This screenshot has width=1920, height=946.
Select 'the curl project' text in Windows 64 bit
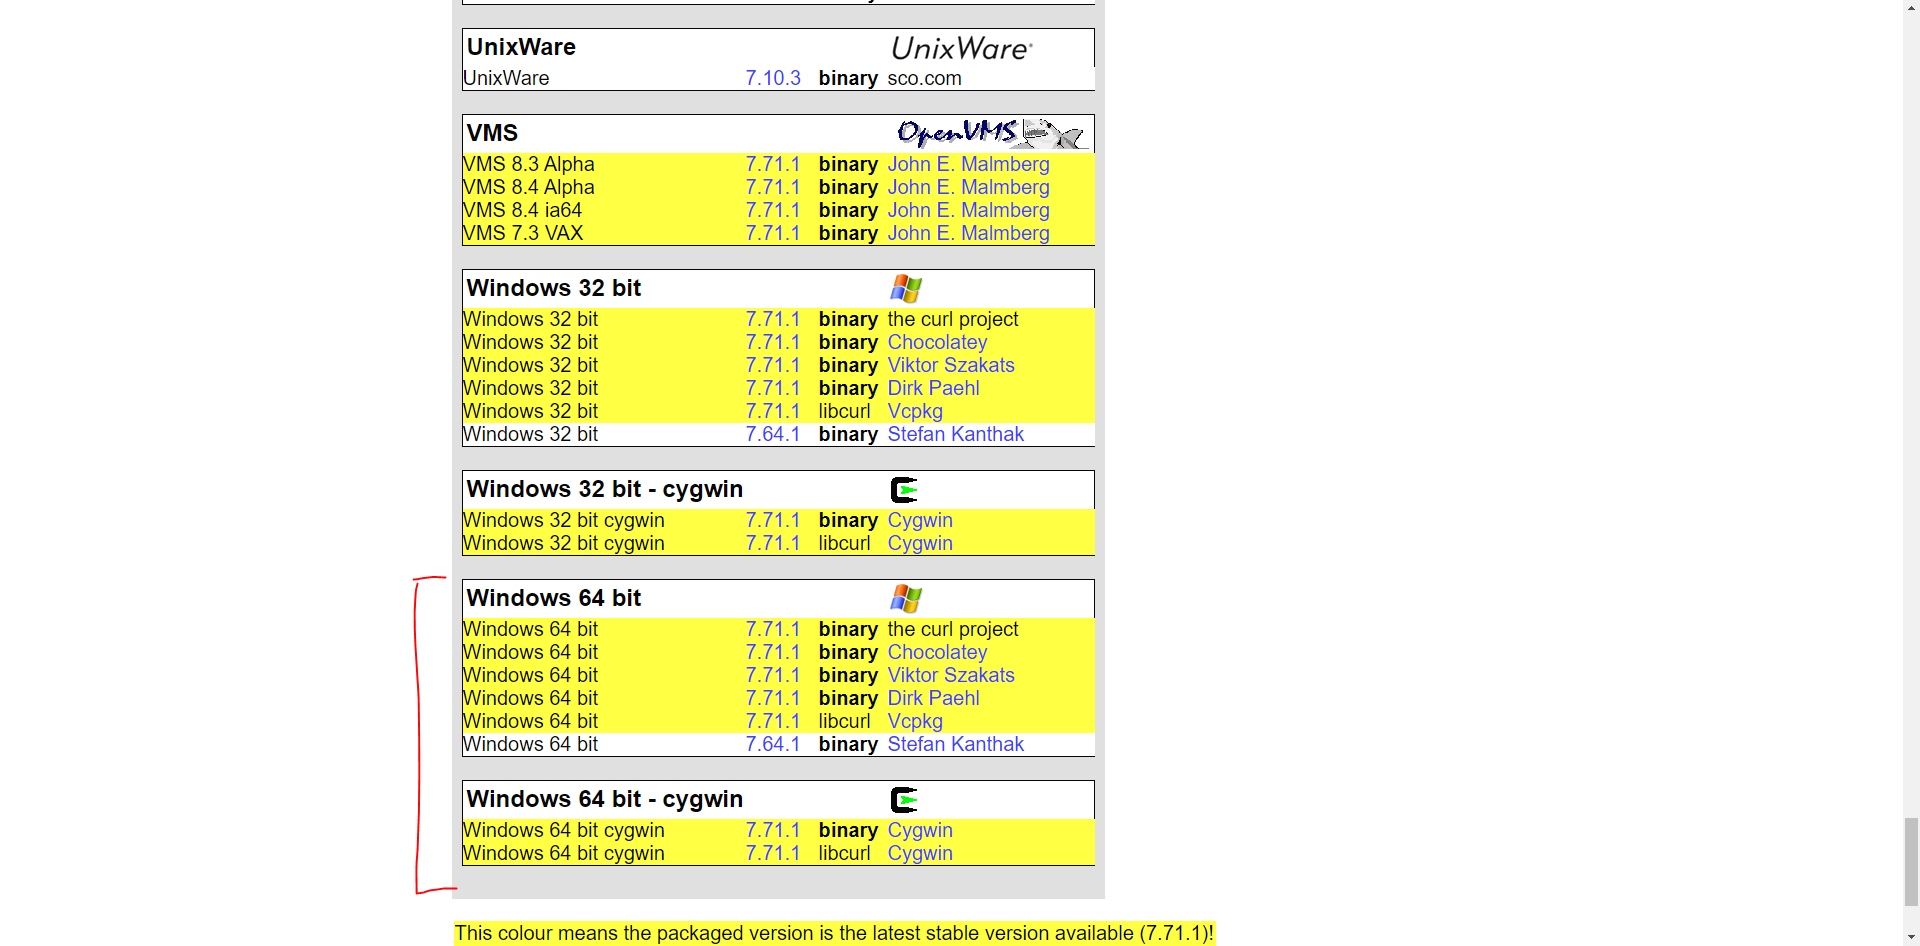click(952, 629)
